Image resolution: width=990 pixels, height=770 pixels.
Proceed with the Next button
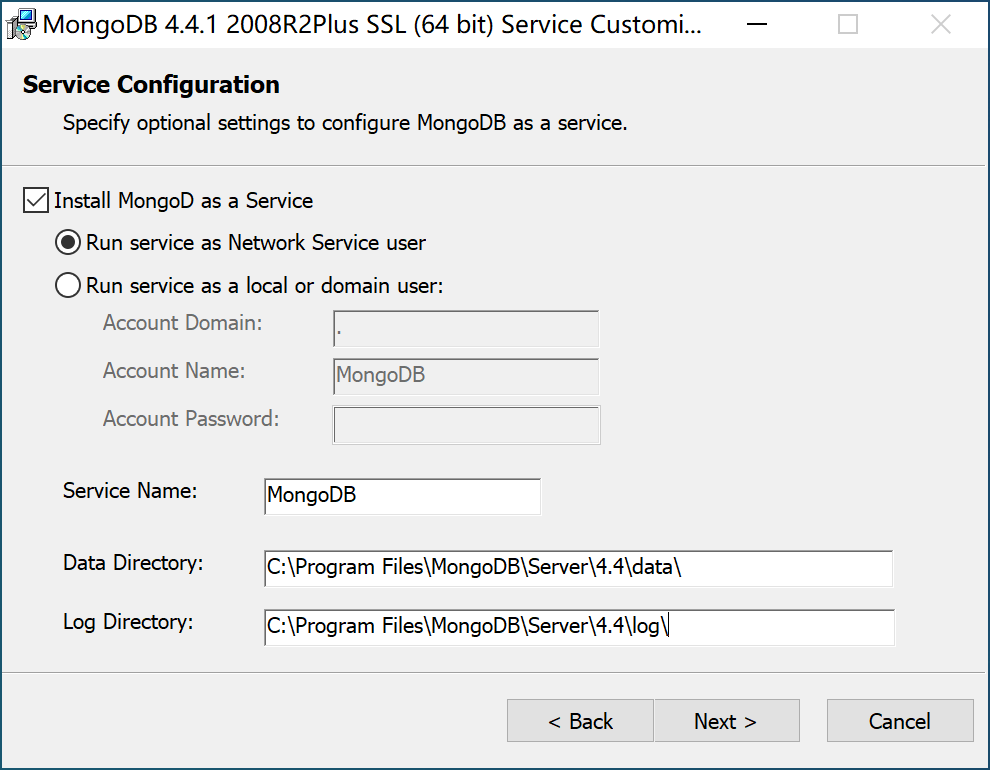pyautogui.click(x=727, y=720)
